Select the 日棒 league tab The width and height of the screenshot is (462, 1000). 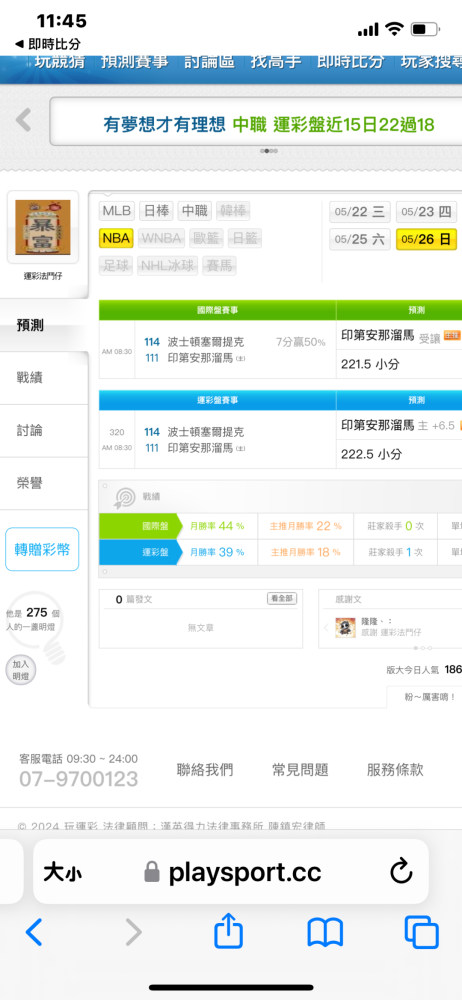pos(155,210)
